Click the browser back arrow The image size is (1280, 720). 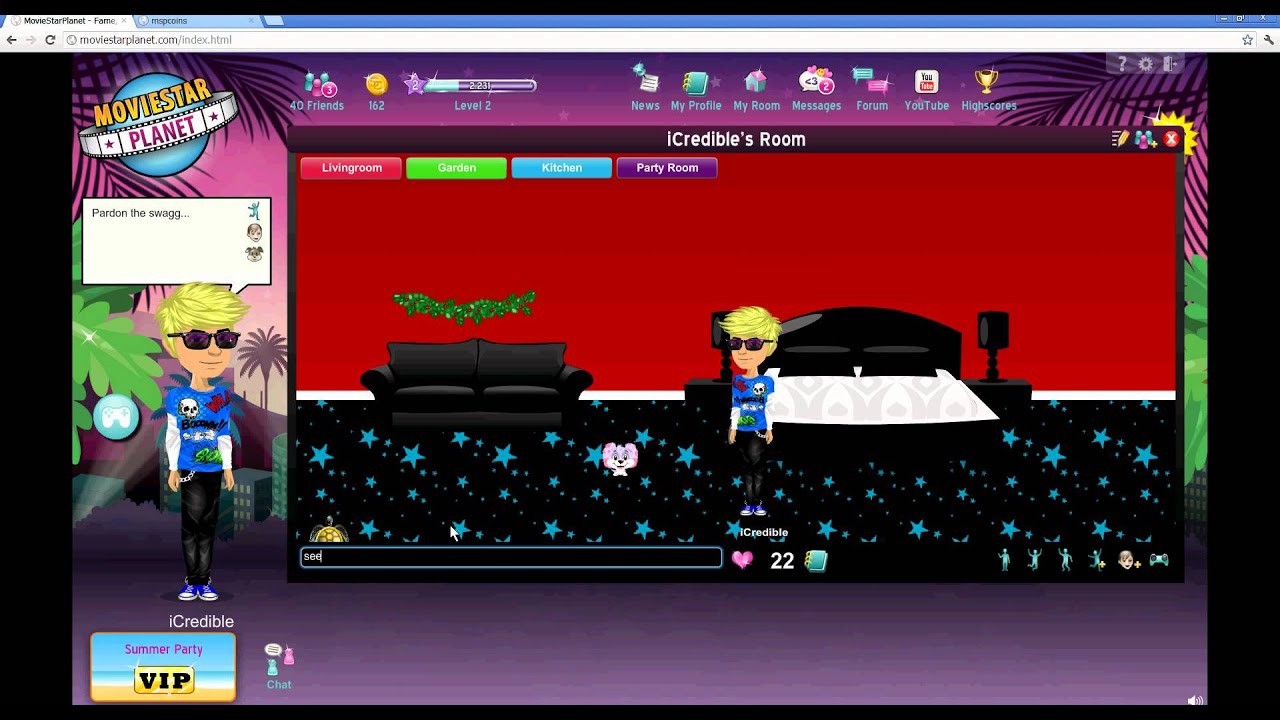12,40
